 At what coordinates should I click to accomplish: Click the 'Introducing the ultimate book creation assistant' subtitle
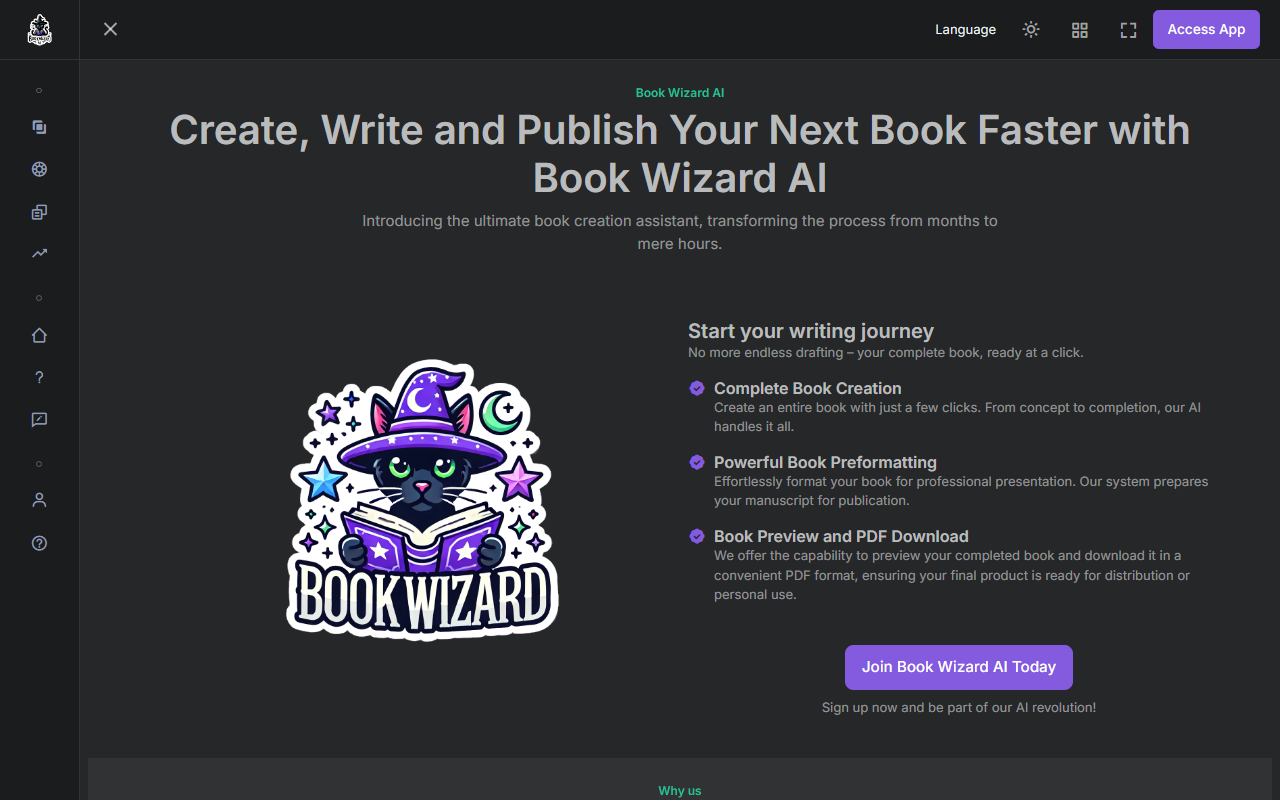(x=680, y=232)
